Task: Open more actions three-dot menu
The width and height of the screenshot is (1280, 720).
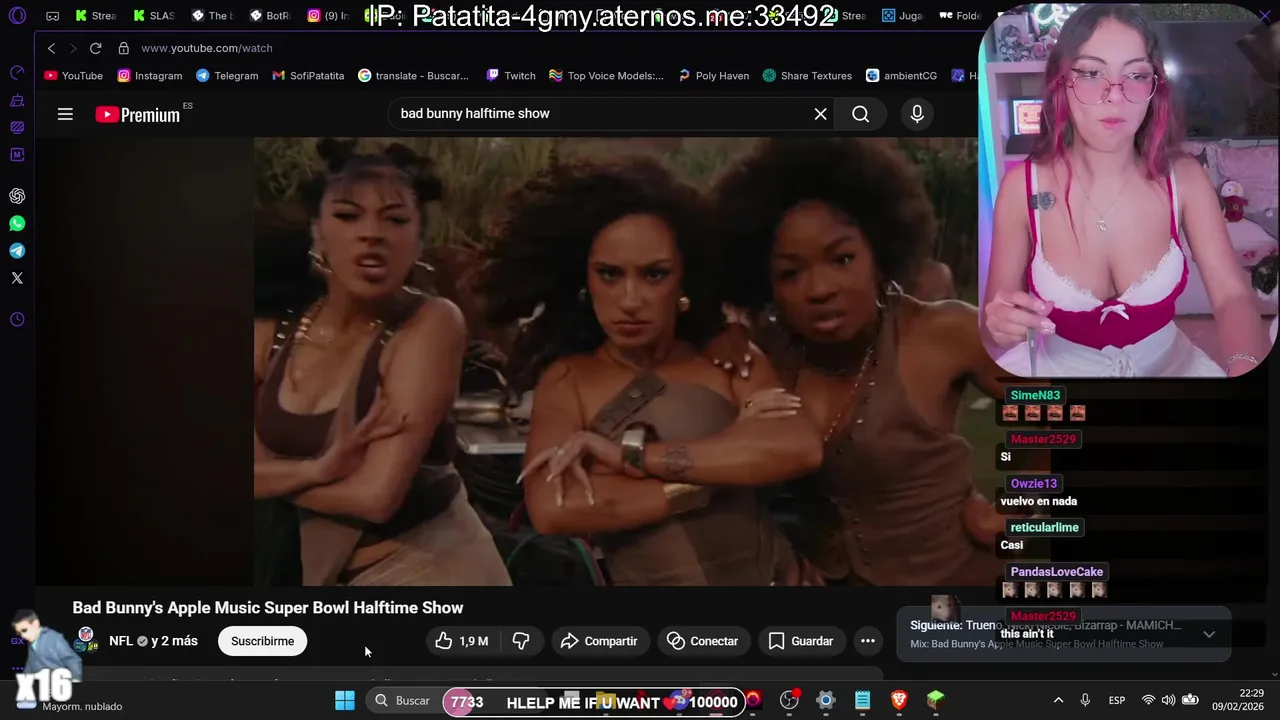Action: pos(868,641)
